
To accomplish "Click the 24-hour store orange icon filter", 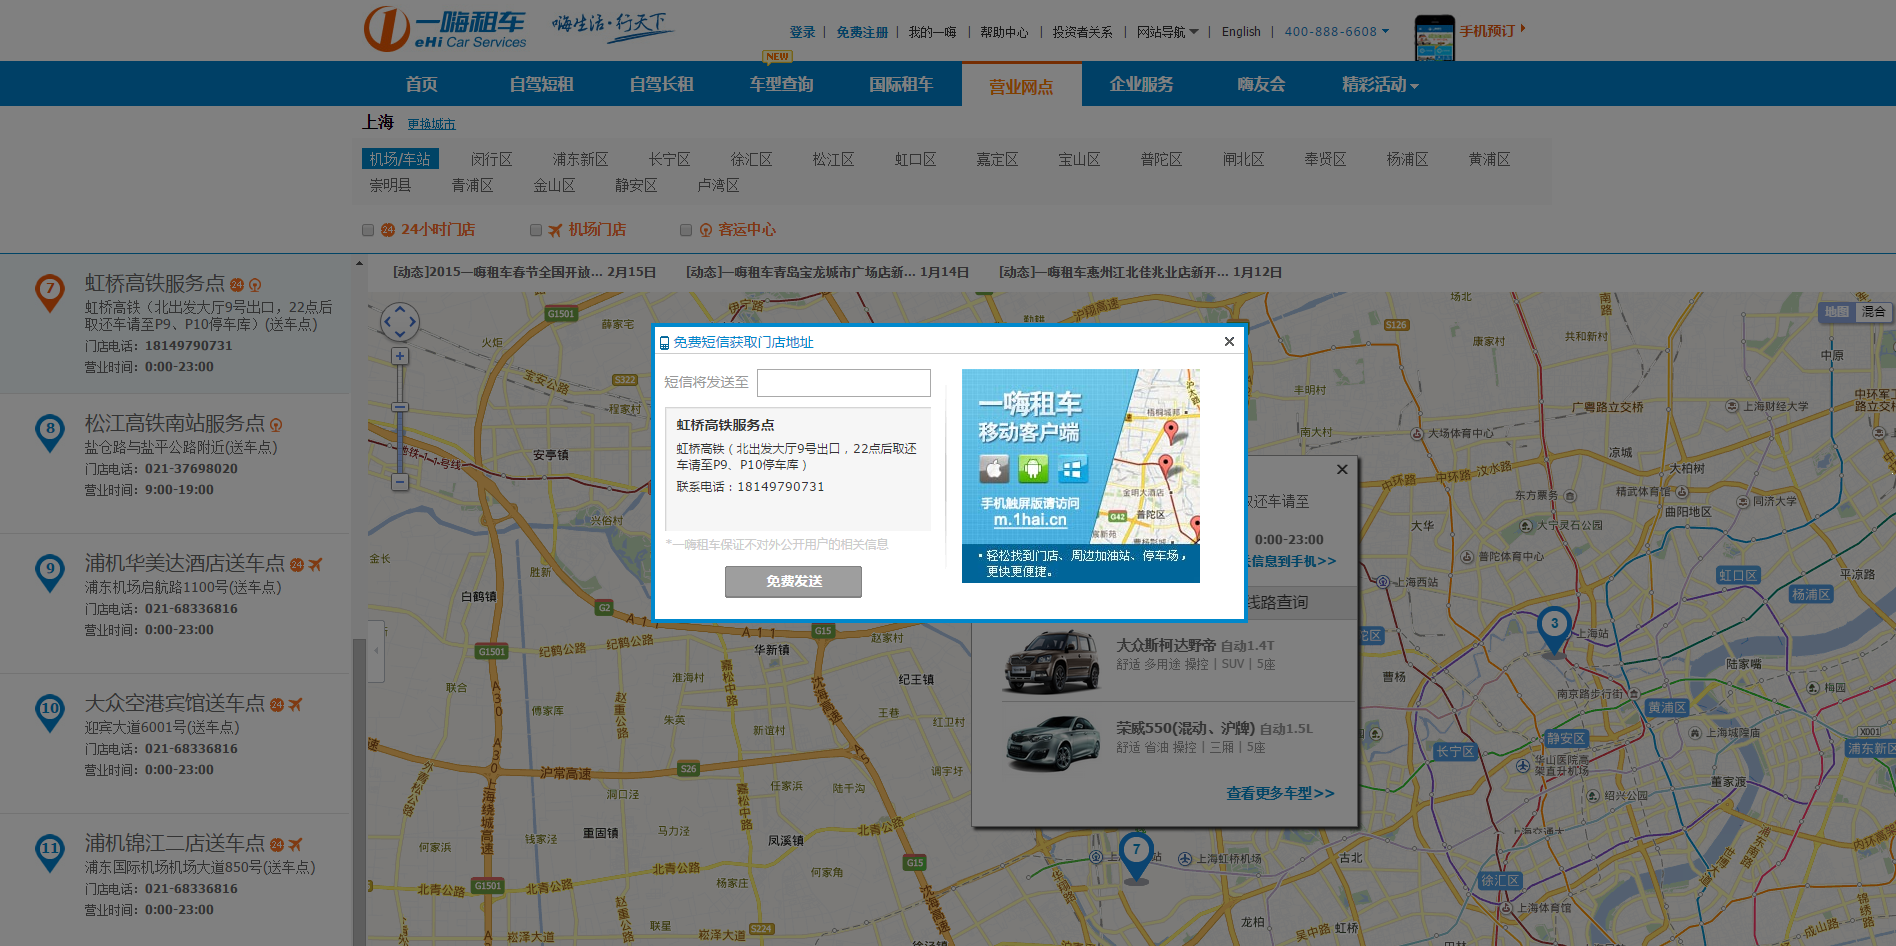I will click(x=388, y=230).
